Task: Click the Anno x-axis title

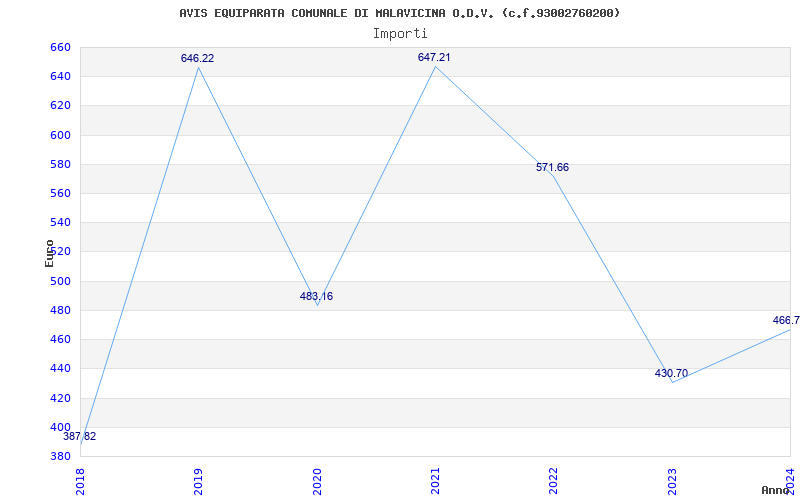Action: [x=776, y=490]
